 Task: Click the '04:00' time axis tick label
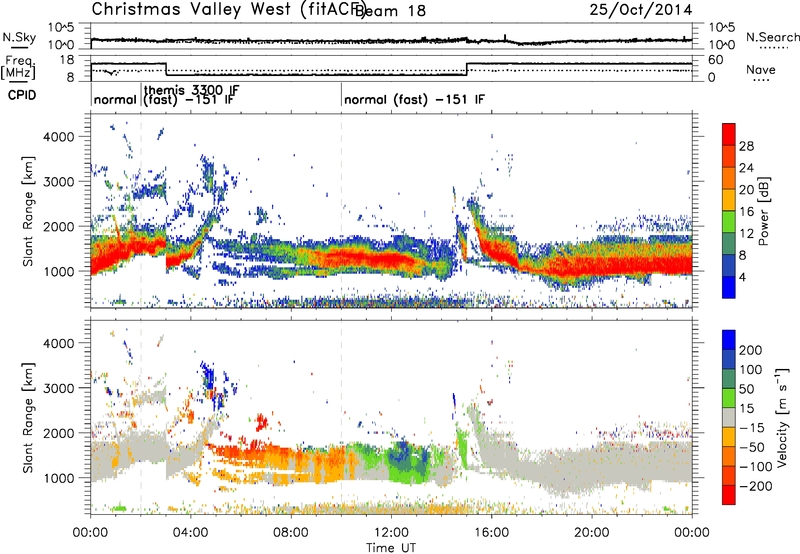(191, 533)
